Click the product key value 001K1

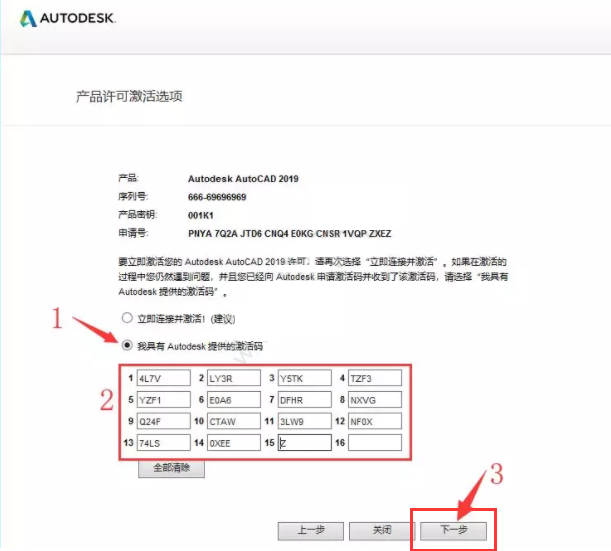pyautogui.click(x=201, y=215)
